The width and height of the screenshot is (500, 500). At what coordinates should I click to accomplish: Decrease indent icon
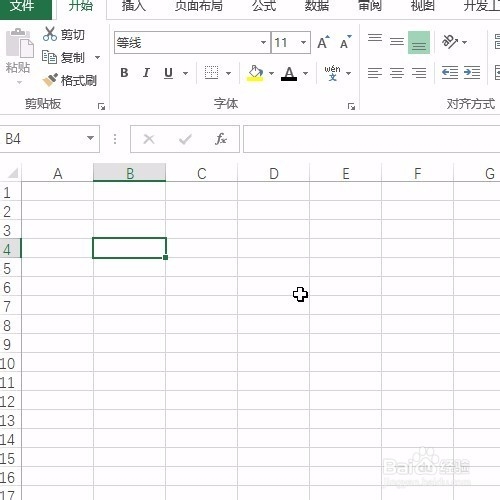click(450, 73)
